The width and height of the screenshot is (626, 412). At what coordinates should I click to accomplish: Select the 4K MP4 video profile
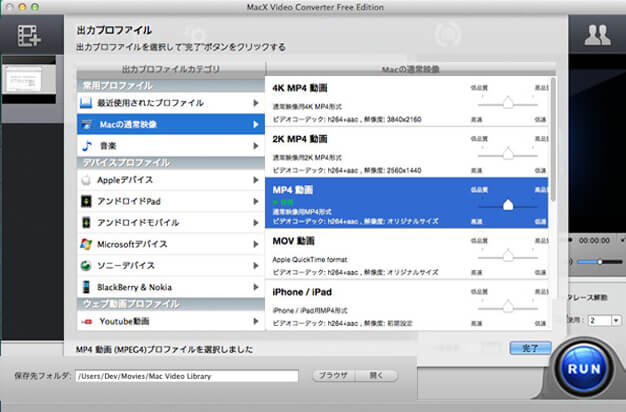(x=407, y=102)
